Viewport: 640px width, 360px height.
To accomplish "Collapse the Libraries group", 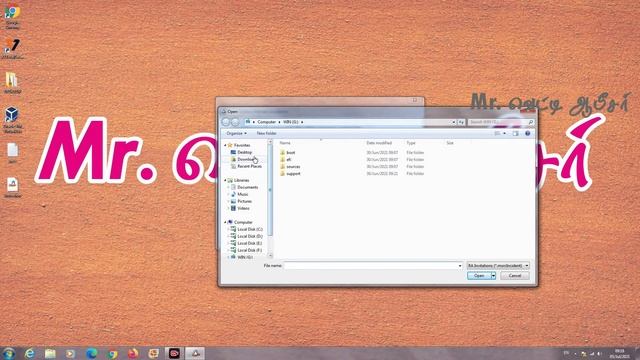I will [225, 180].
